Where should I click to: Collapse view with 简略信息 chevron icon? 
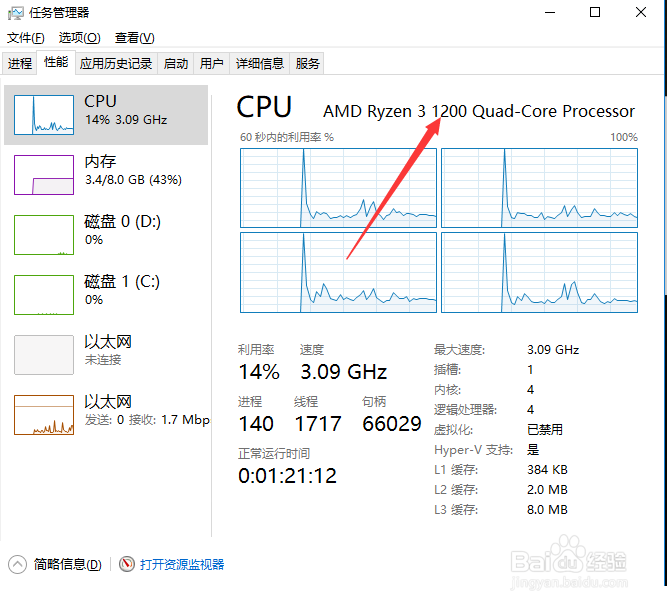tap(17, 564)
